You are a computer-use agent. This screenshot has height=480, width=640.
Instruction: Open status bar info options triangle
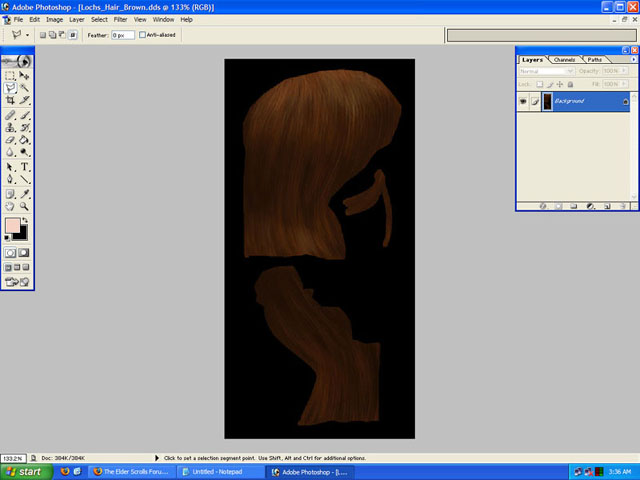click(157, 458)
